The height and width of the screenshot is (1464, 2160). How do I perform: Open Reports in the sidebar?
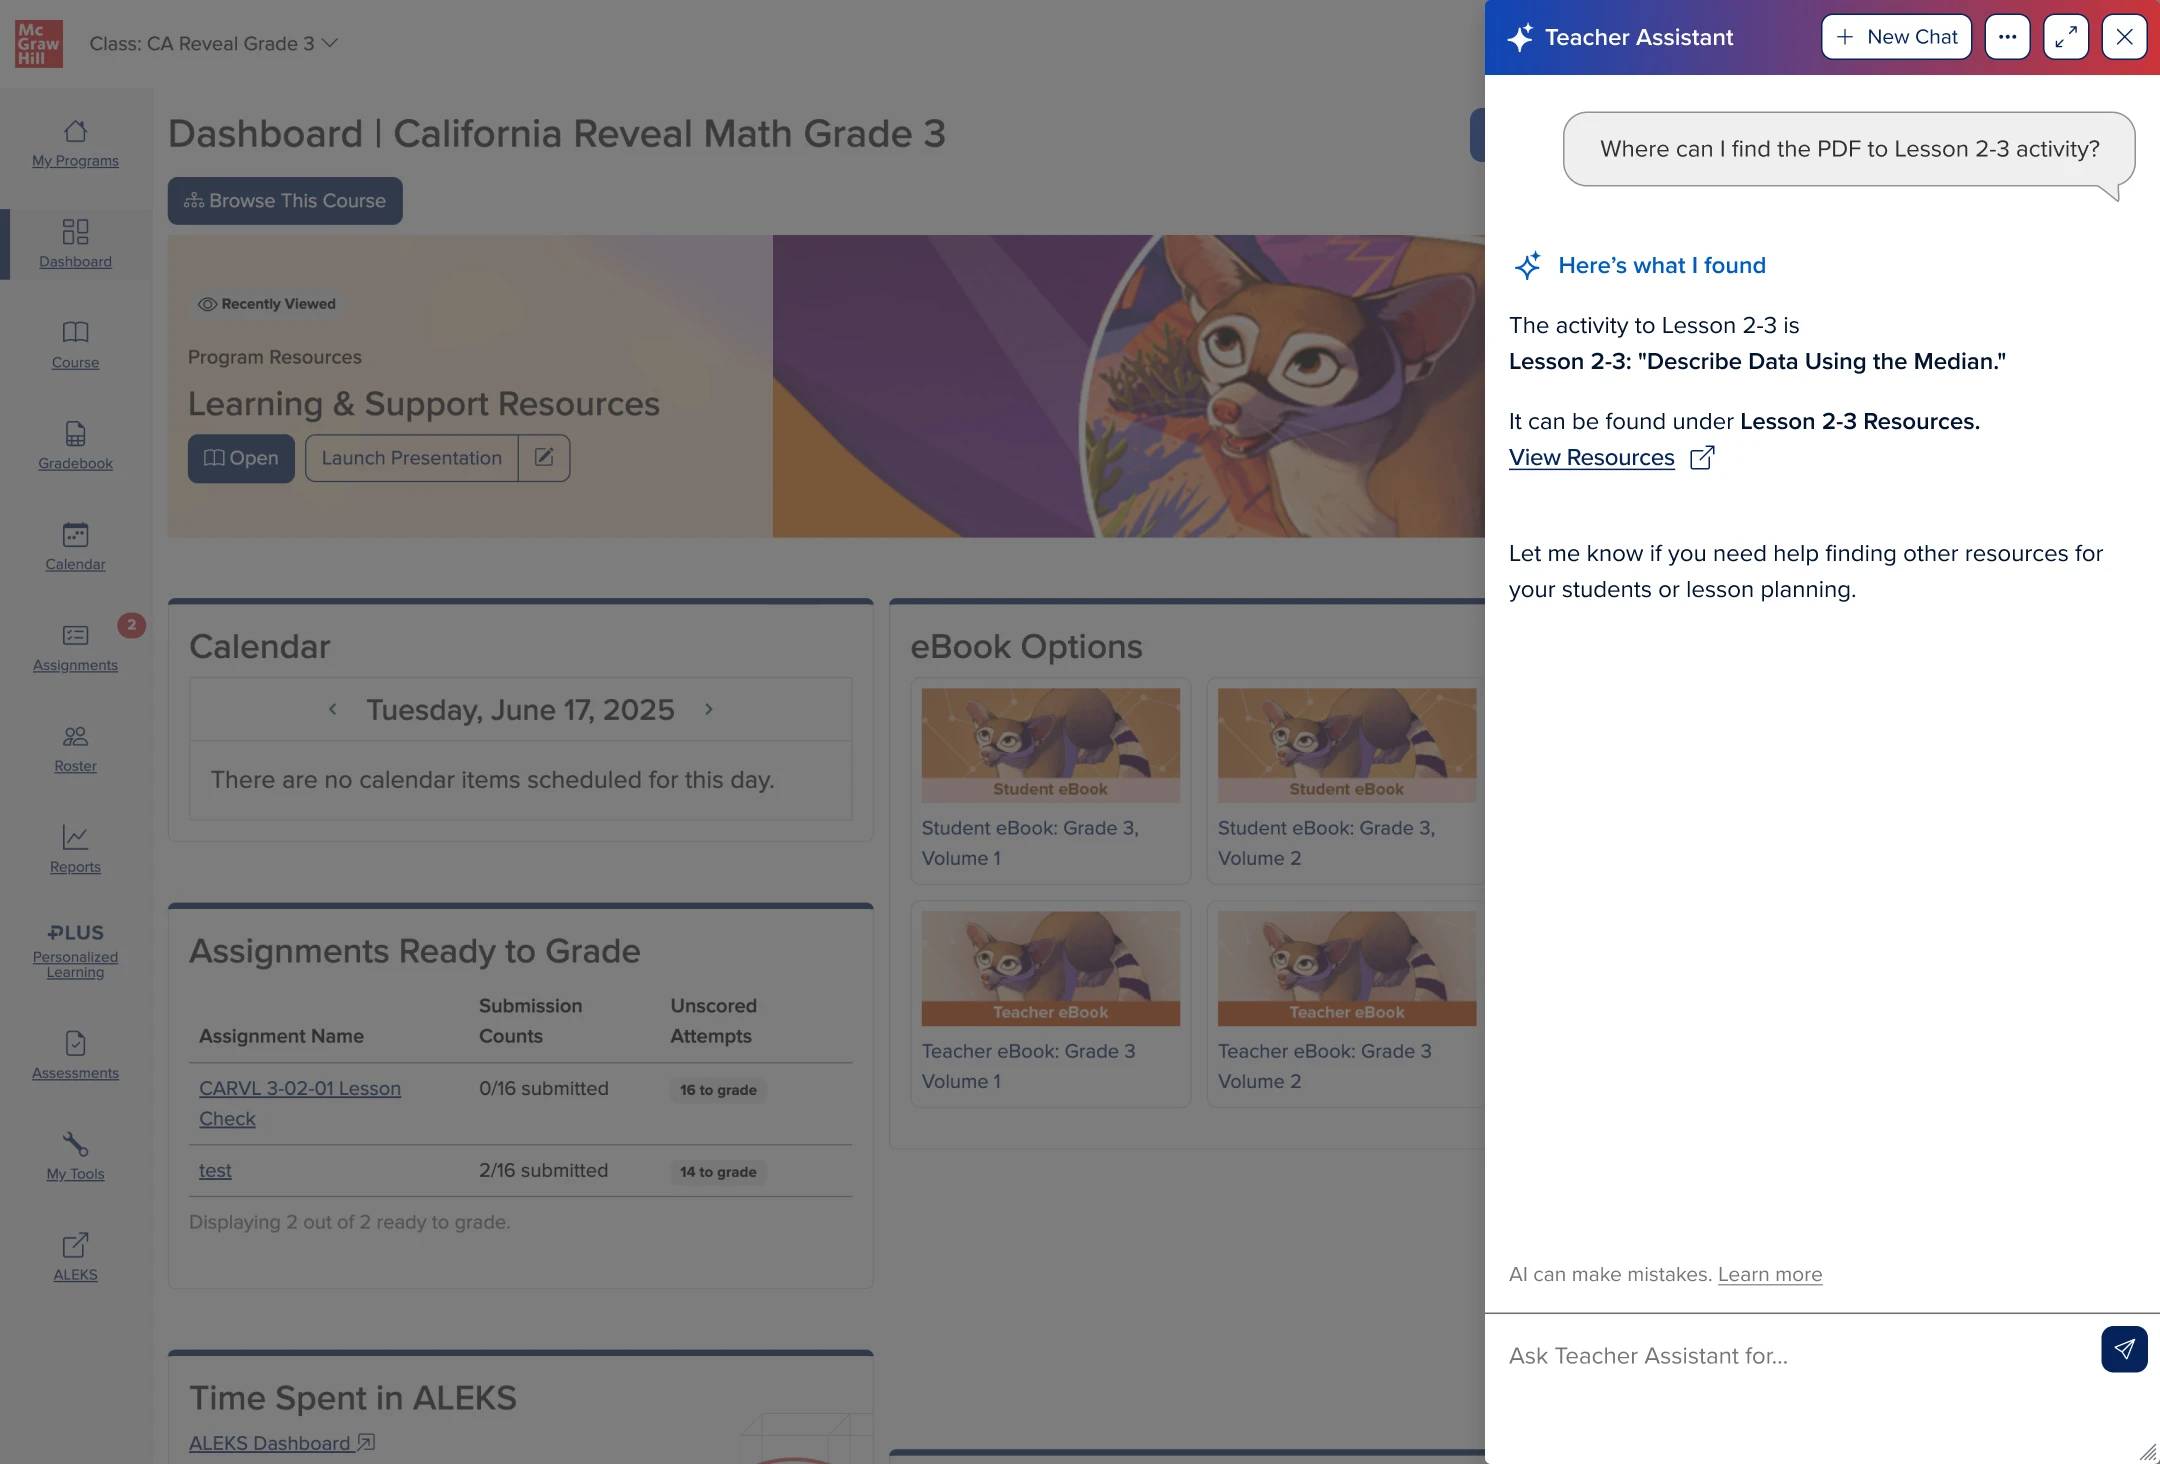(75, 848)
